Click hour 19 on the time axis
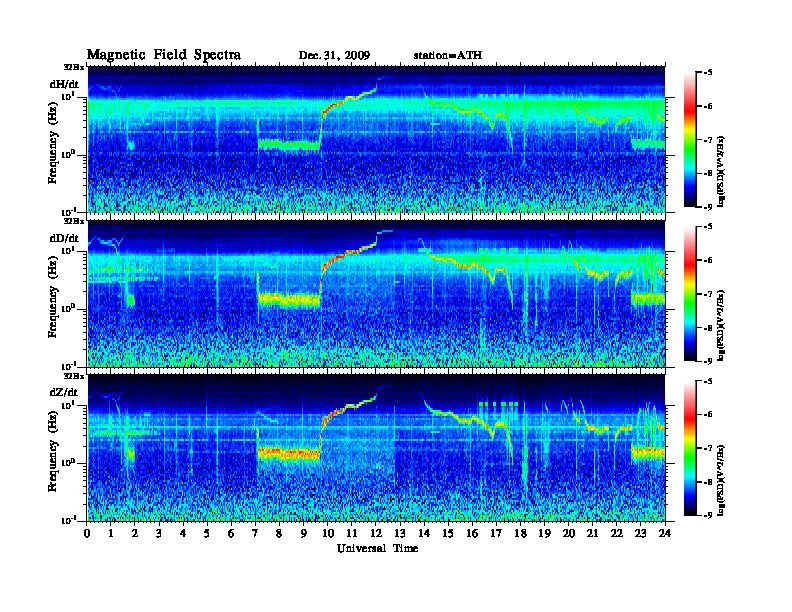Screen dimensions: 792x612 click(x=544, y=533)
